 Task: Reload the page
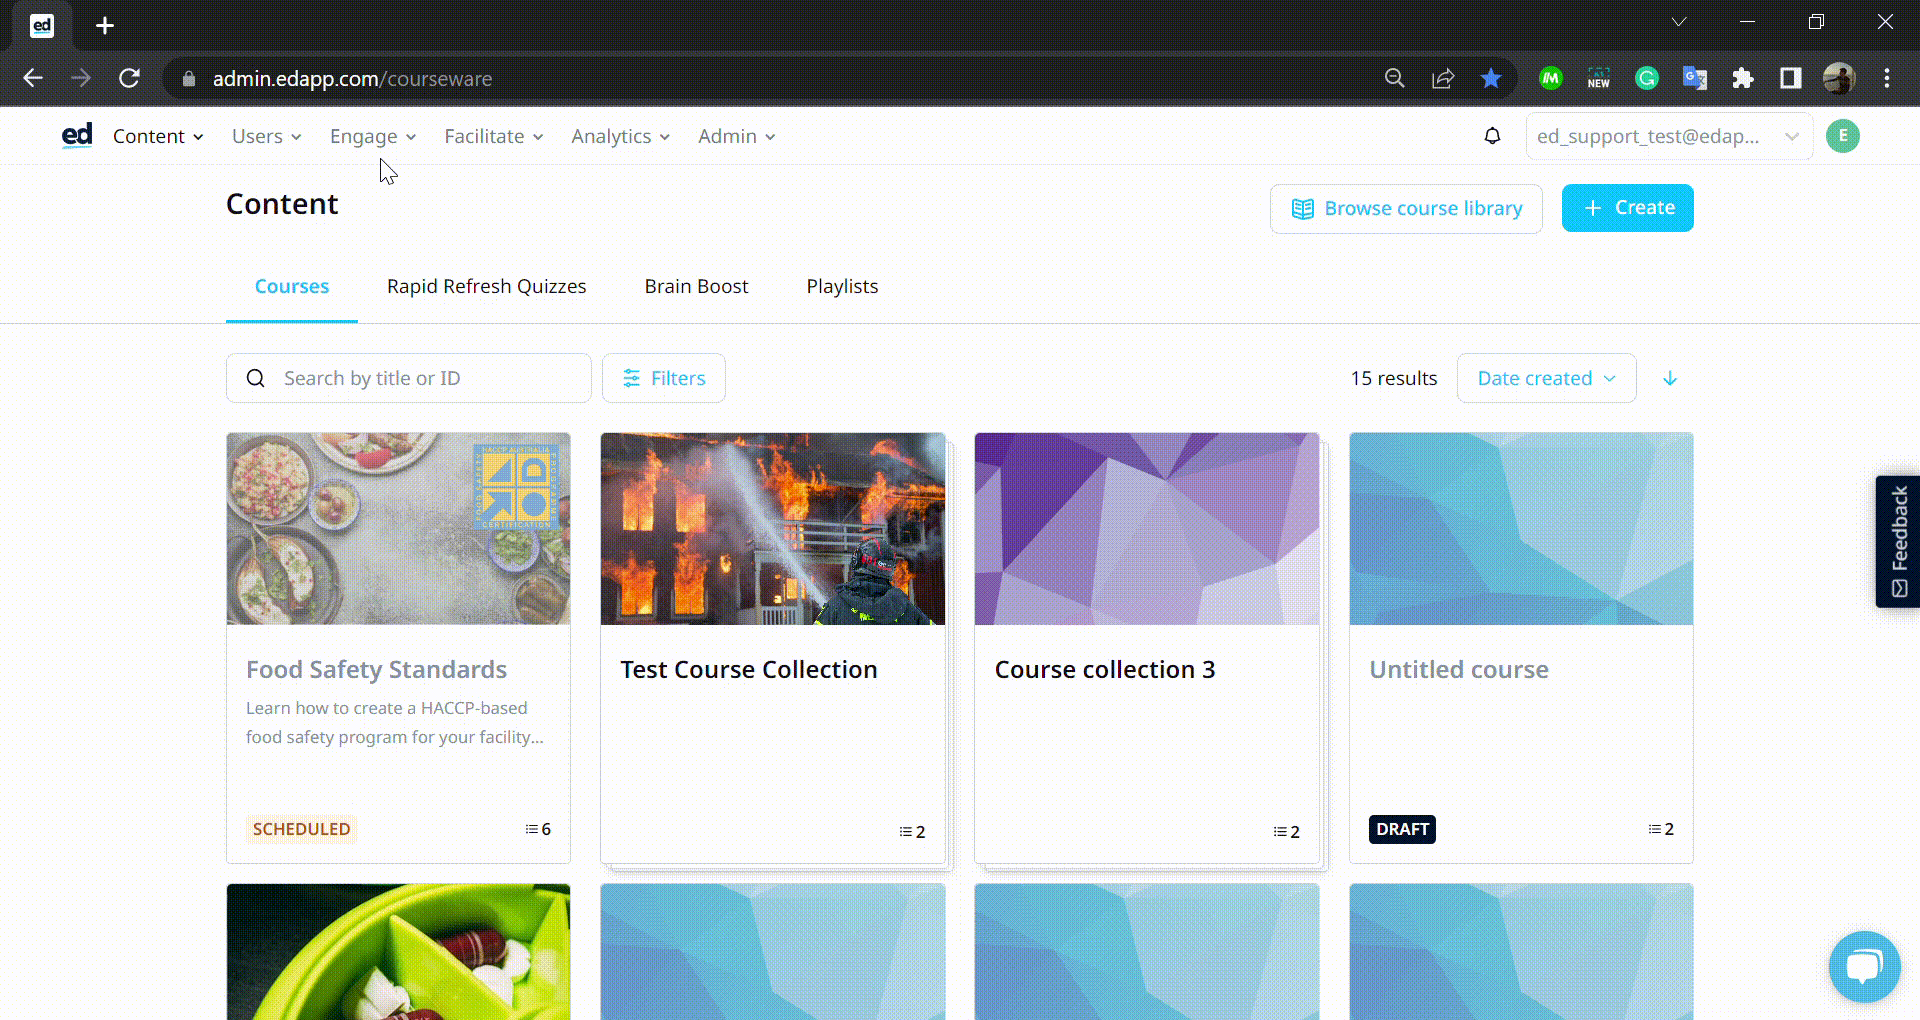tap(129, 78)
